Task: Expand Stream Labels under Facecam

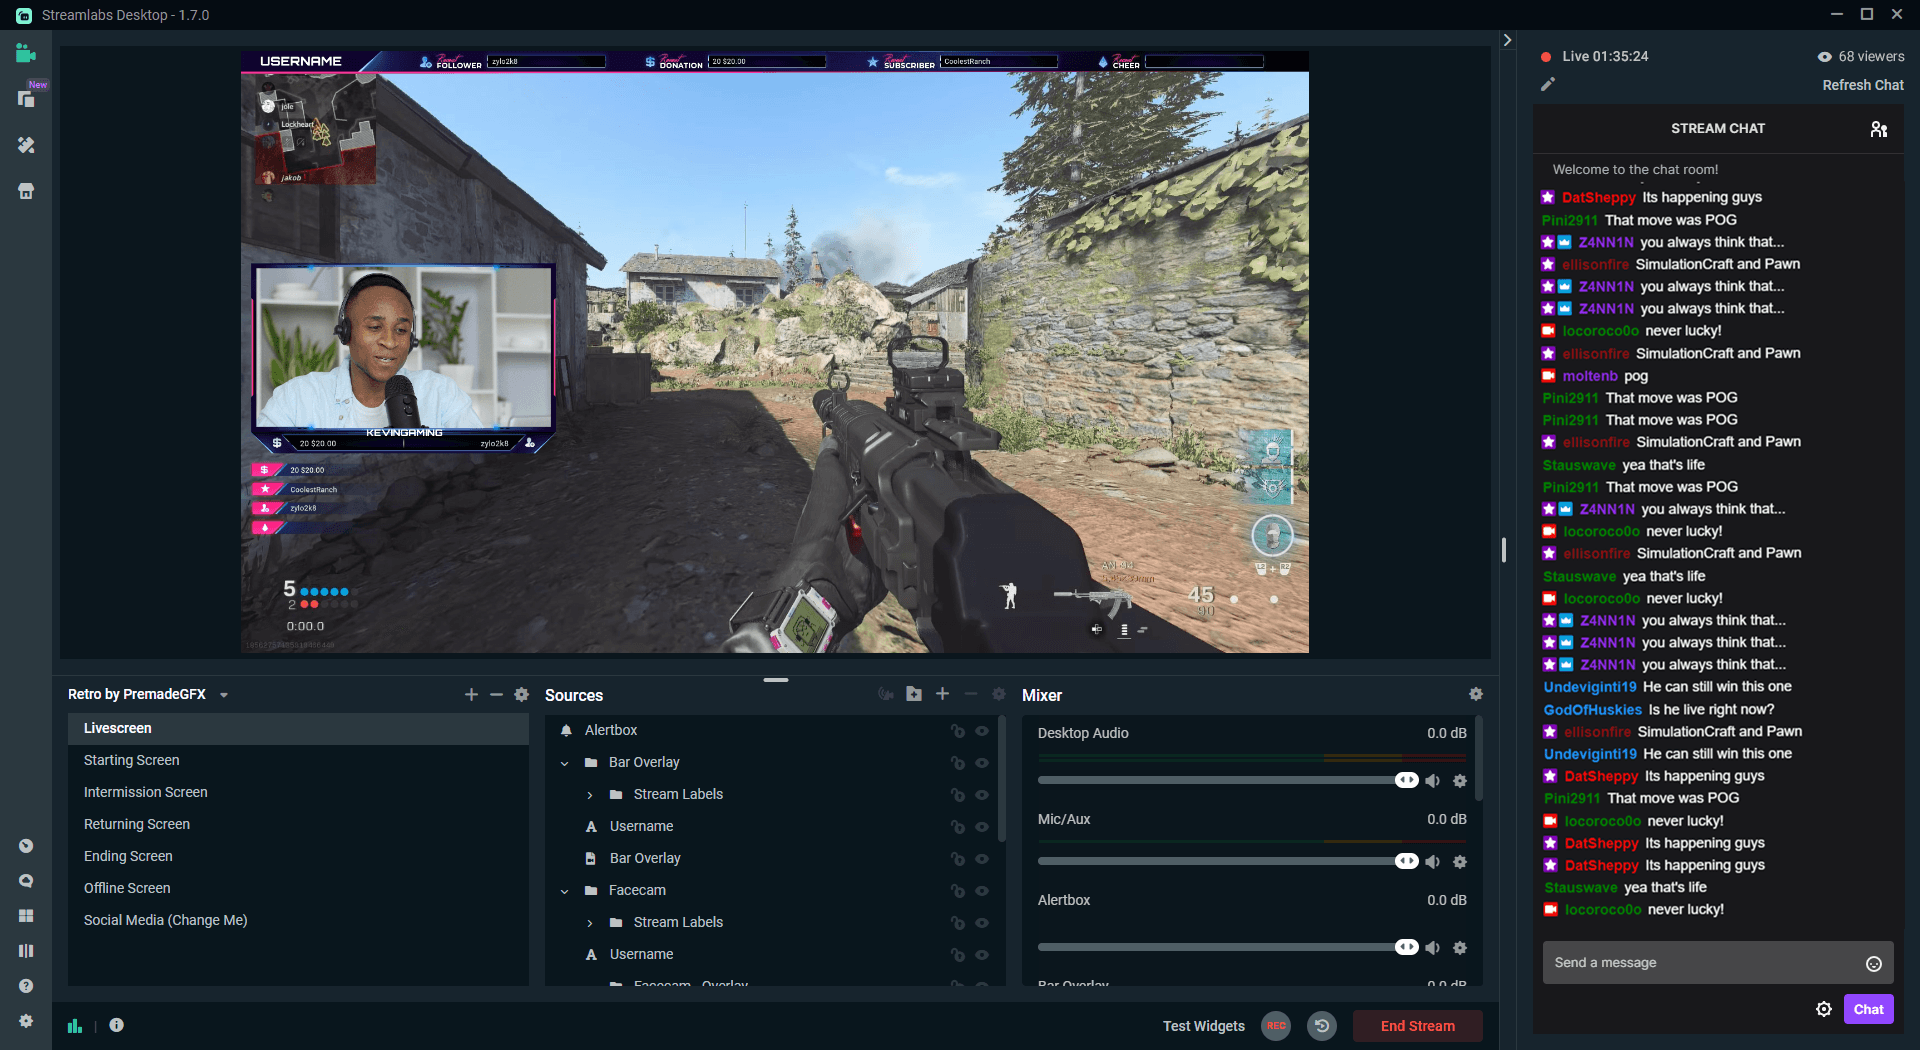Action: point(590,922)
